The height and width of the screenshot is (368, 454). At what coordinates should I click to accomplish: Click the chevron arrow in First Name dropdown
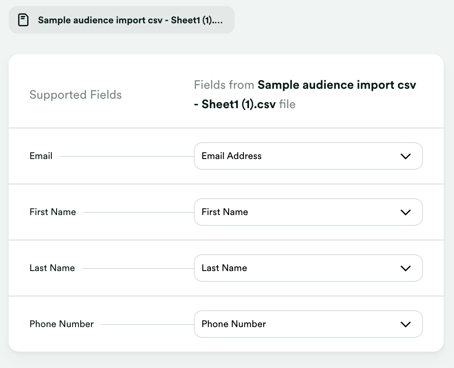[405, 212]
